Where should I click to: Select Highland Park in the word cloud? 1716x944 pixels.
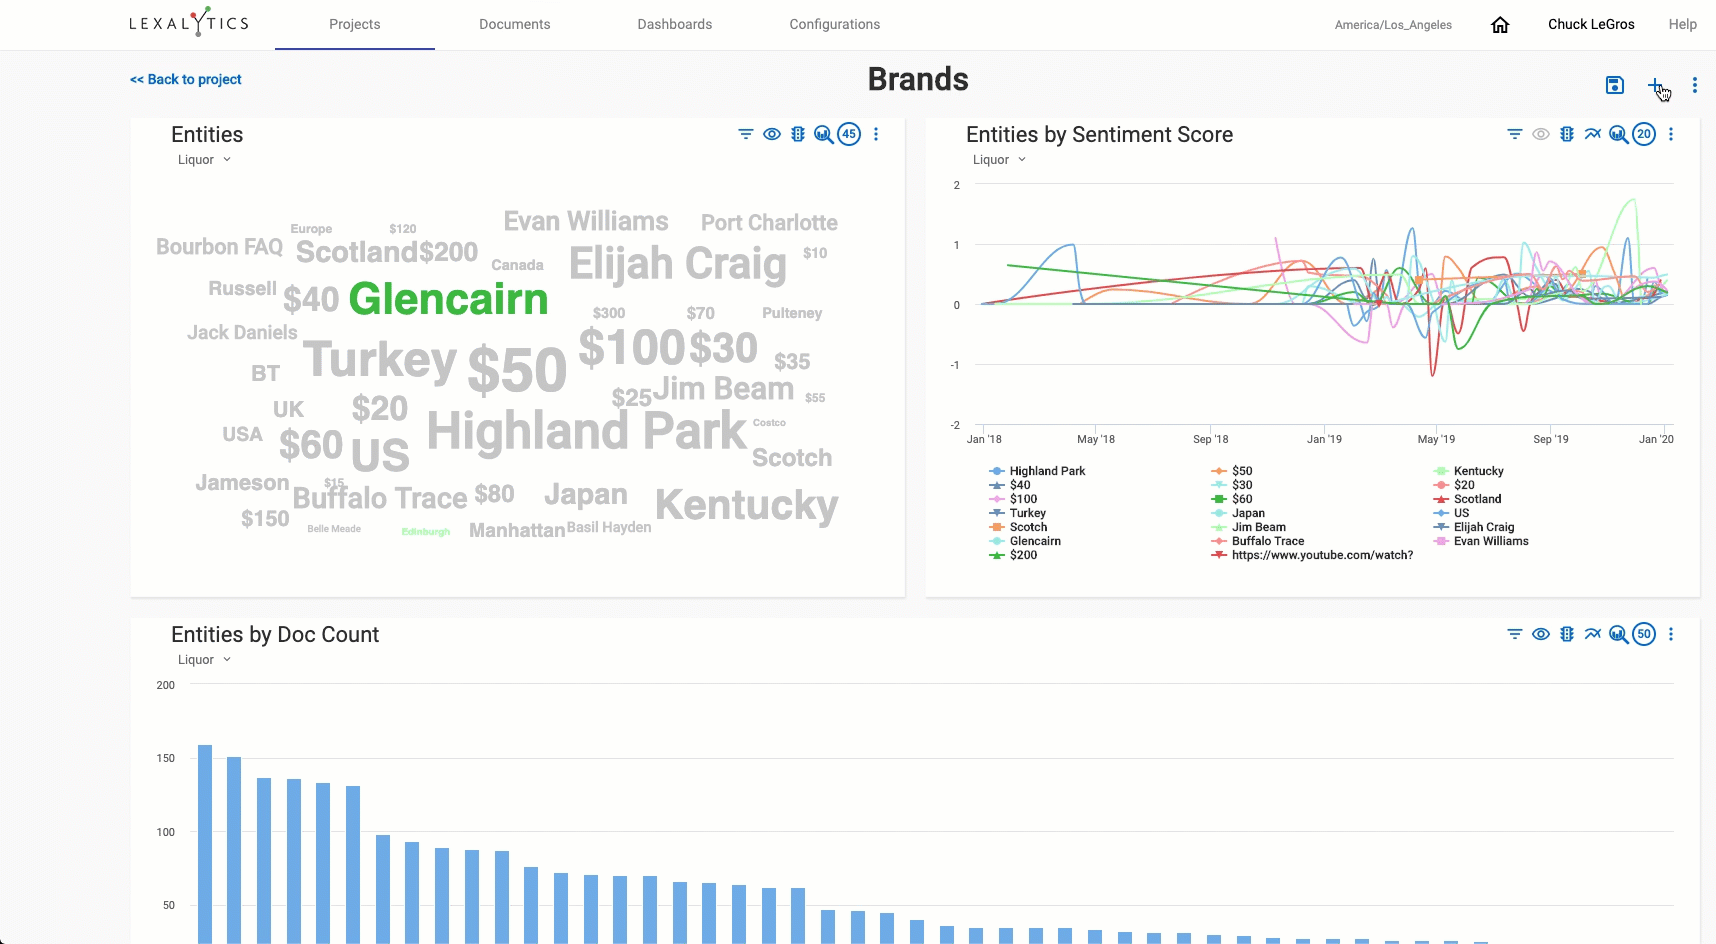pos(586,432)
